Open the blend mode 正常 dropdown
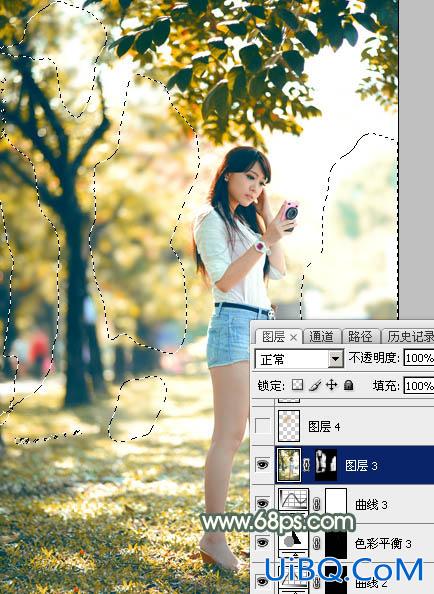The image size is (434, 594). 299,359
